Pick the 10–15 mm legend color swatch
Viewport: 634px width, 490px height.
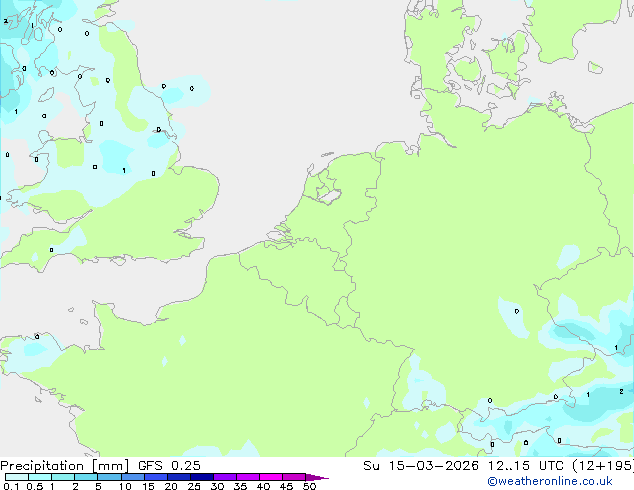(x=132, y=477)
